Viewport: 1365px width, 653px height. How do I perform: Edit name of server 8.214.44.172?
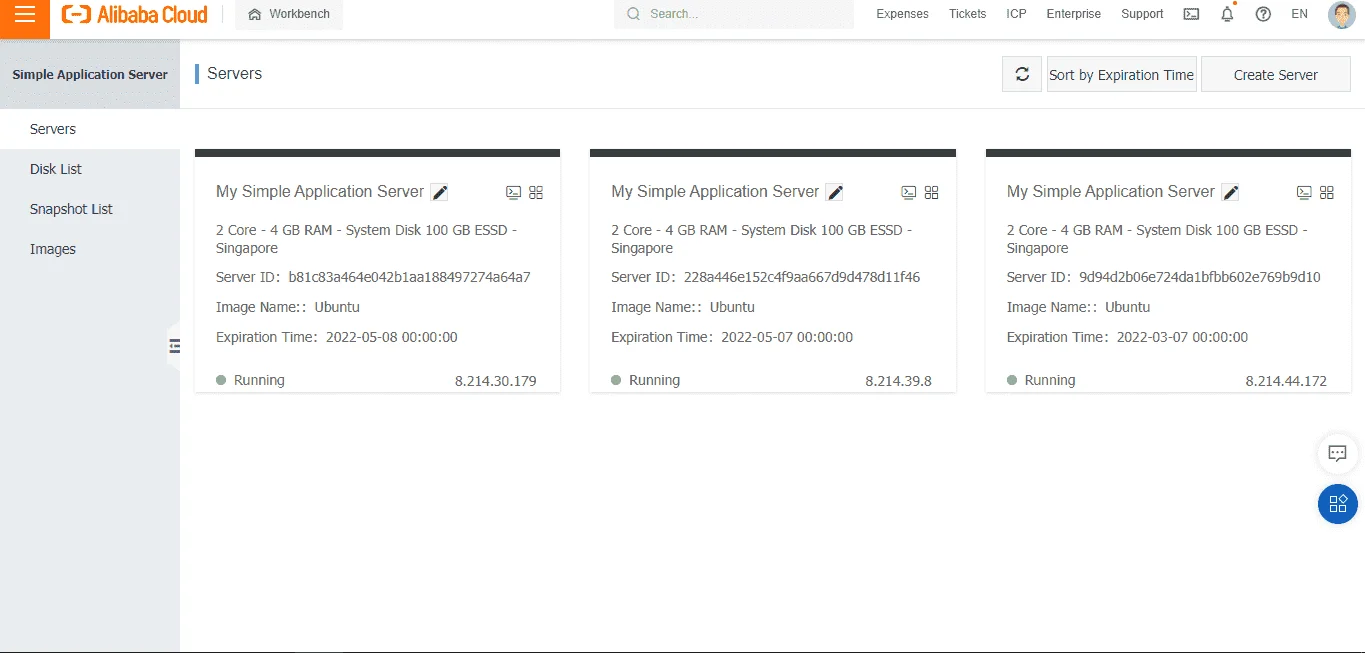tap(1230, 192)
